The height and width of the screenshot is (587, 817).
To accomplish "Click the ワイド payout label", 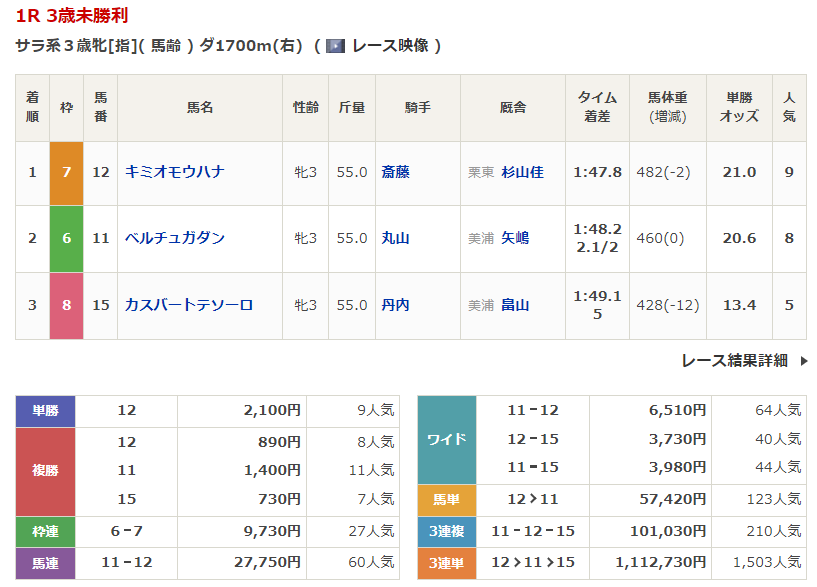I will [446, 440].
